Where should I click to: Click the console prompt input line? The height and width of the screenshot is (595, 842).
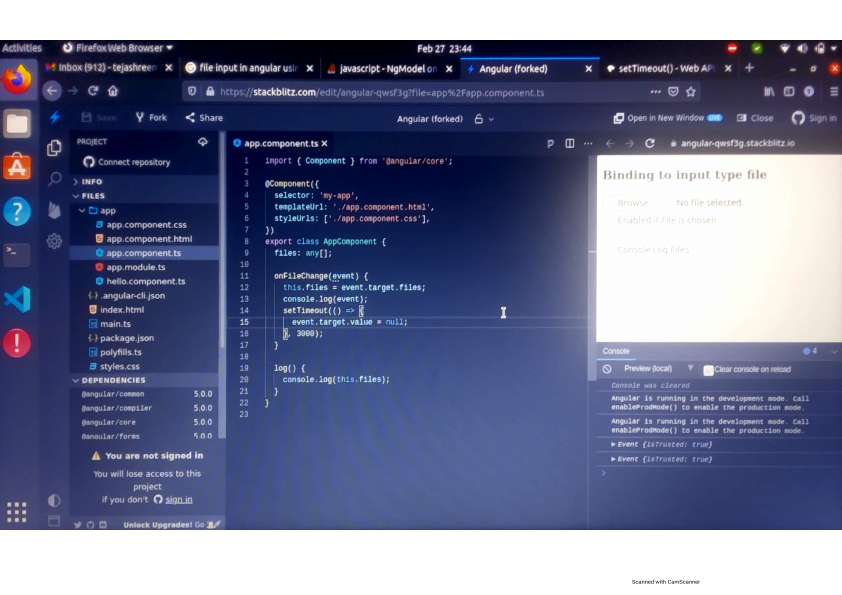point(720,473)
